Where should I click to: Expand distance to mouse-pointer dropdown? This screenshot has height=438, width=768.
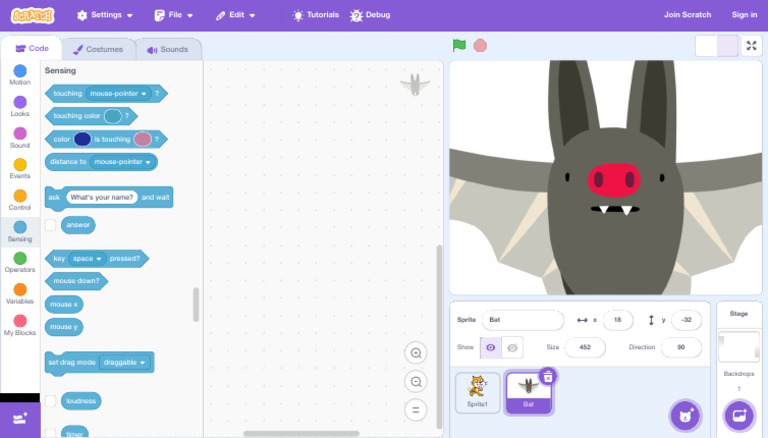[123, 162]
